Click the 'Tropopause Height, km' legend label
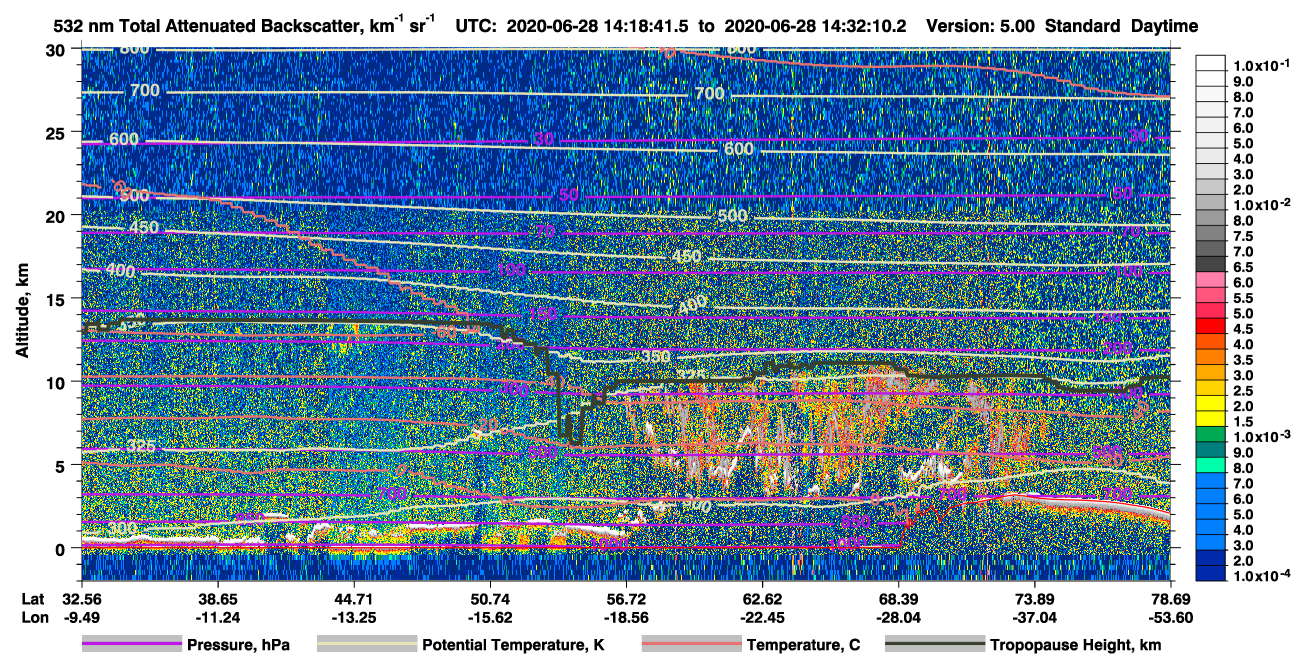This screenshot has height=667, width=1300. coord(1075,646)
